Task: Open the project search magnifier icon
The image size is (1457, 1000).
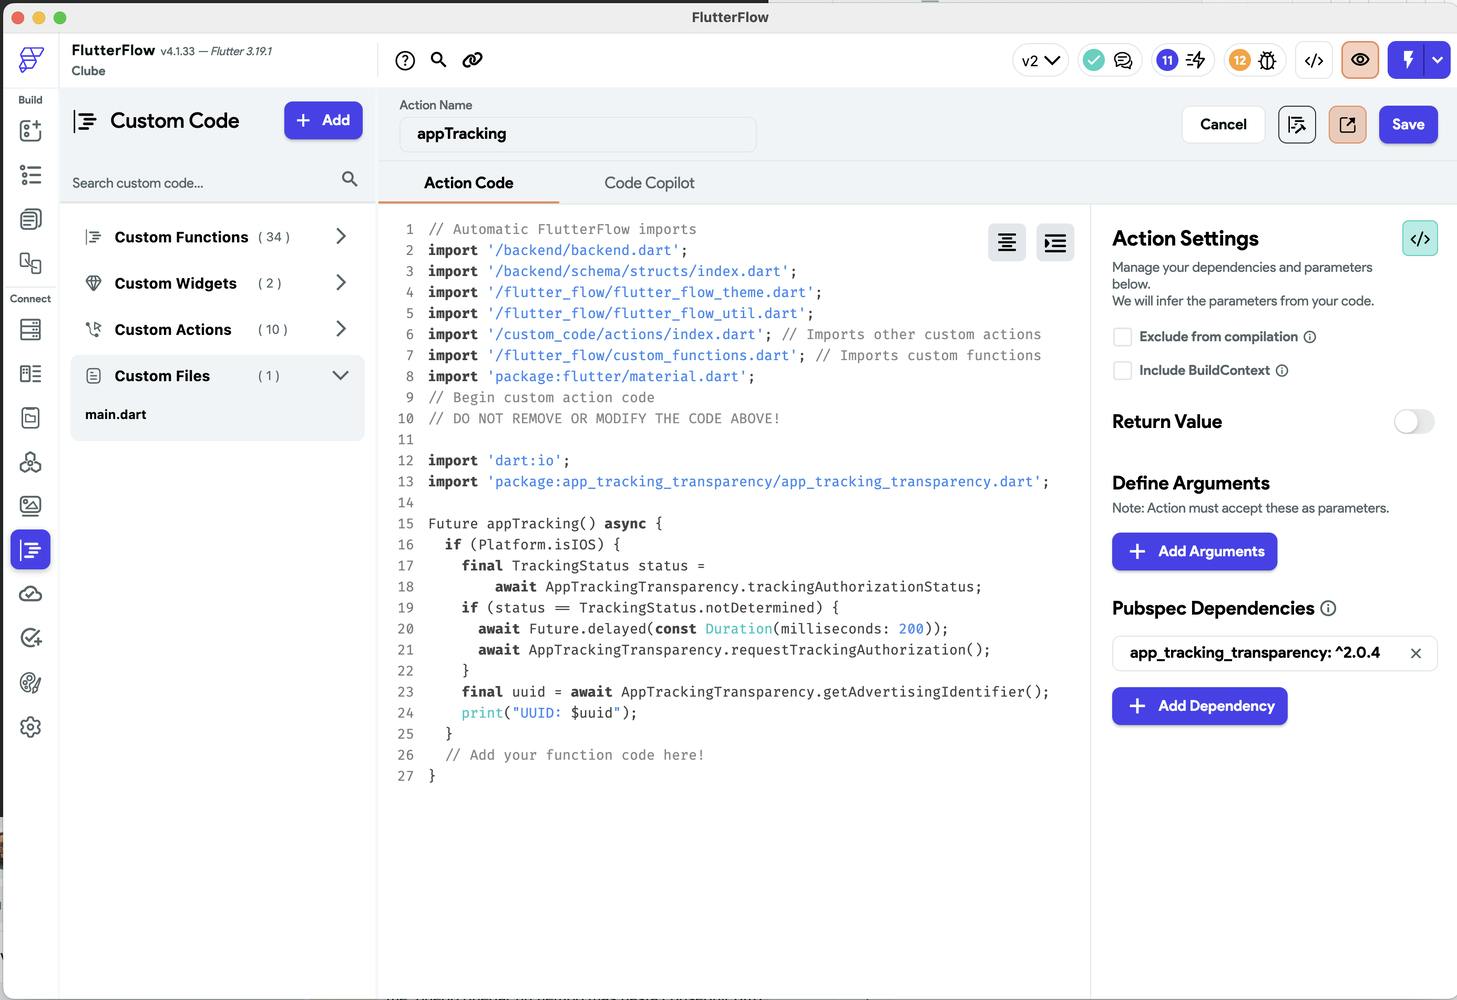Action: (438, 60)
